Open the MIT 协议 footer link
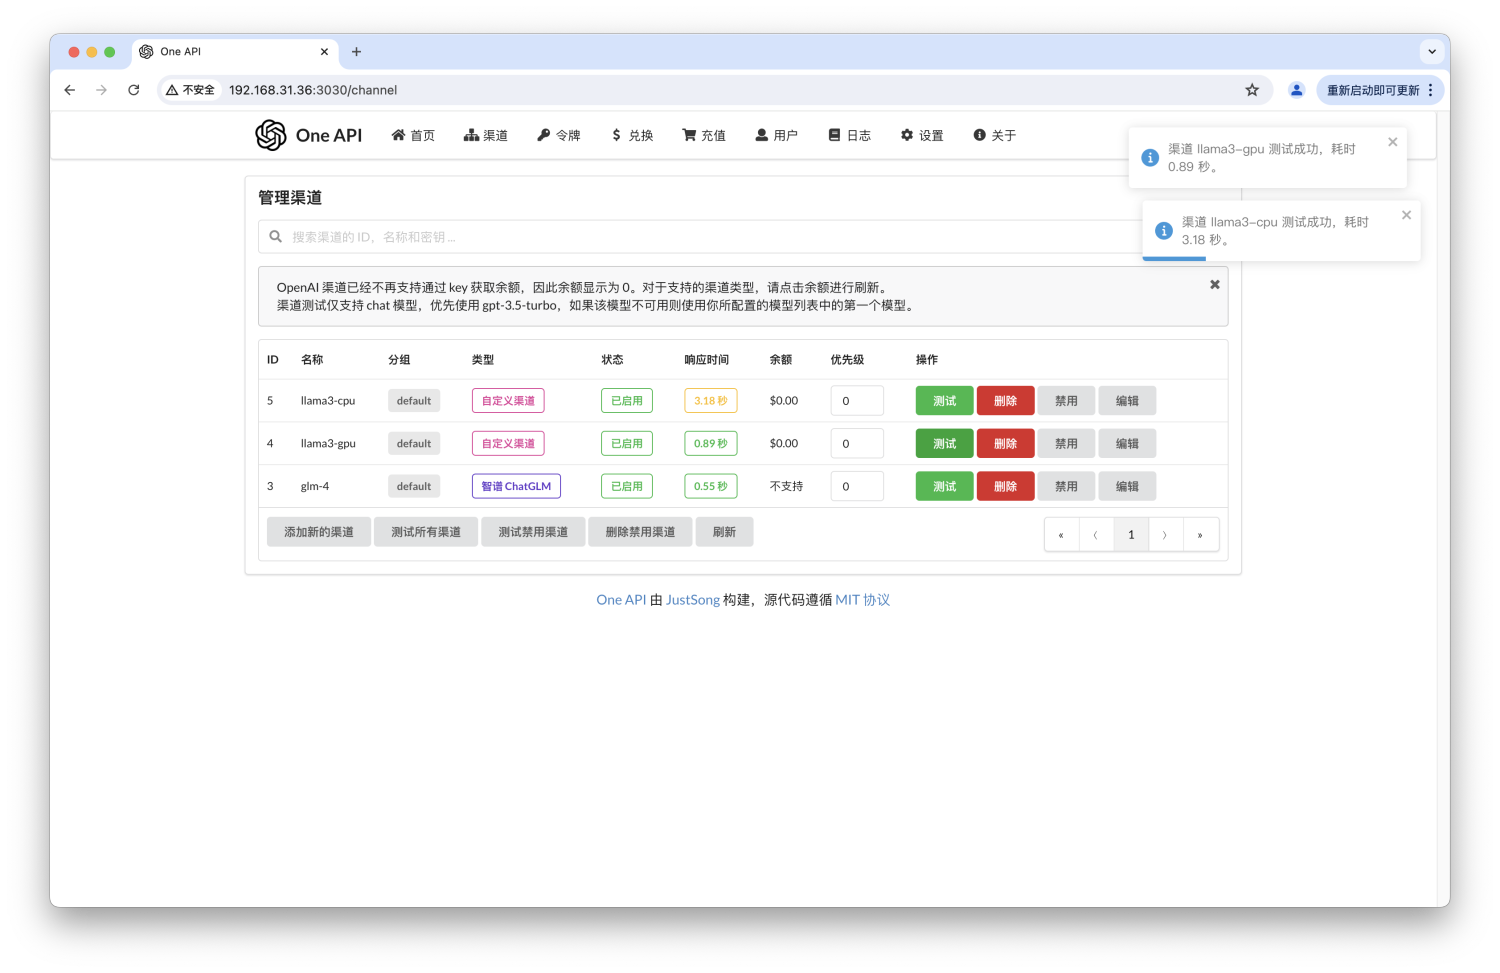The width and height of the screenshot is (1500, 973). click(x=862, y=600)
